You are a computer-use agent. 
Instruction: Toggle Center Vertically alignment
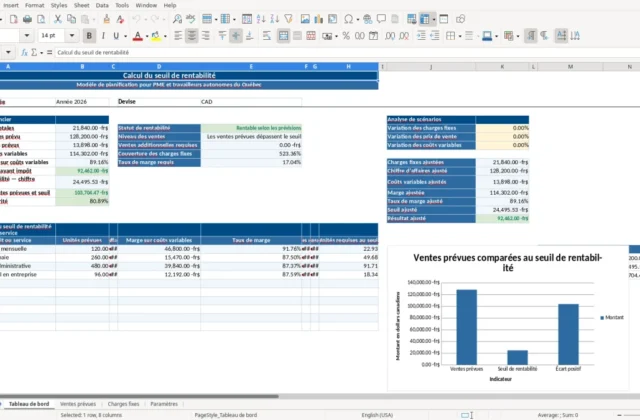coord(236,36)
